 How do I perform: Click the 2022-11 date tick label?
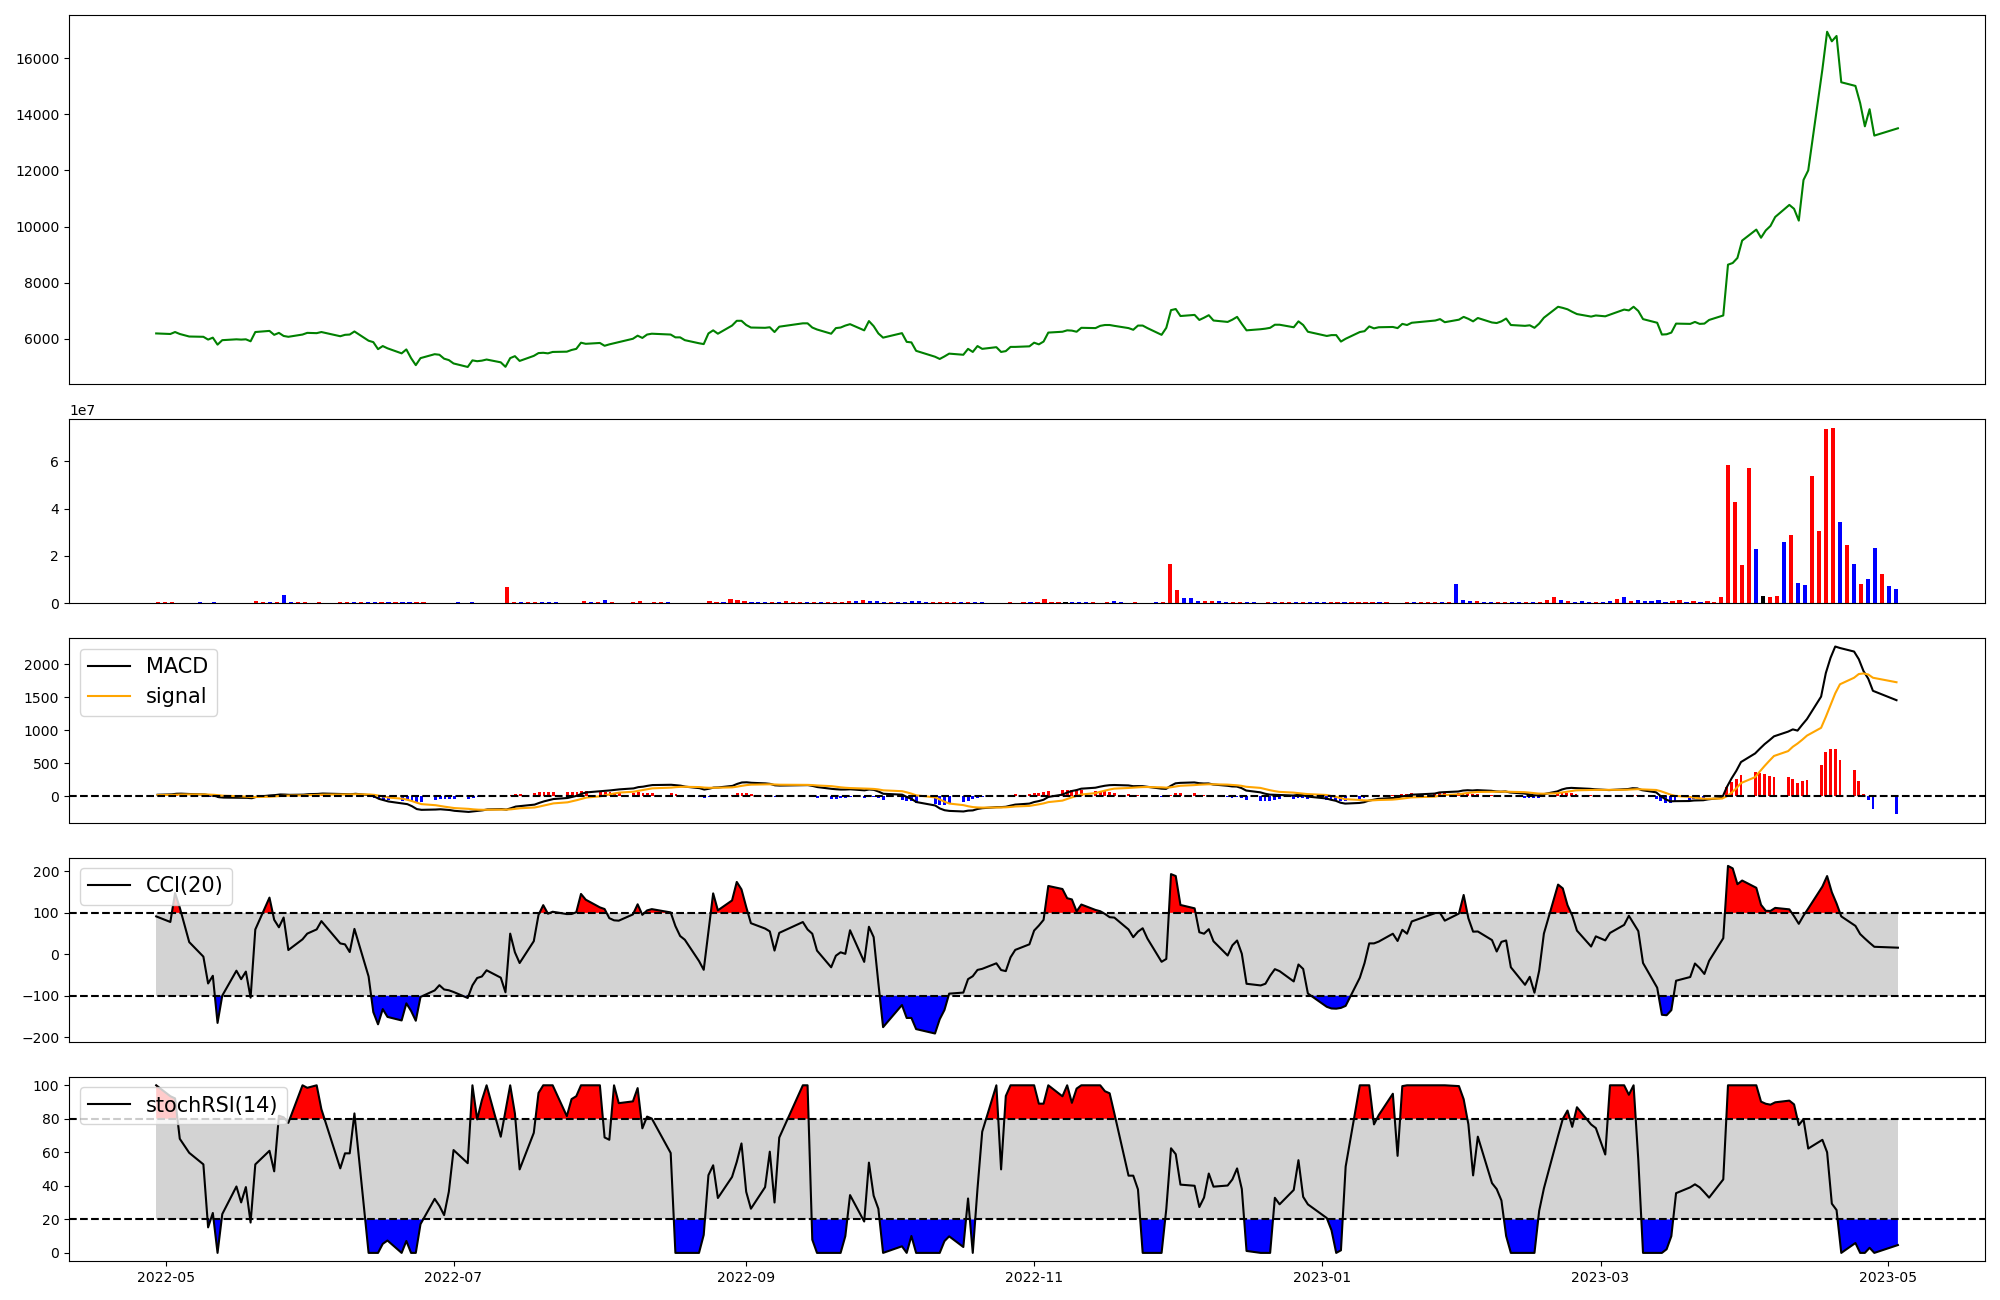(1034, 1277)
